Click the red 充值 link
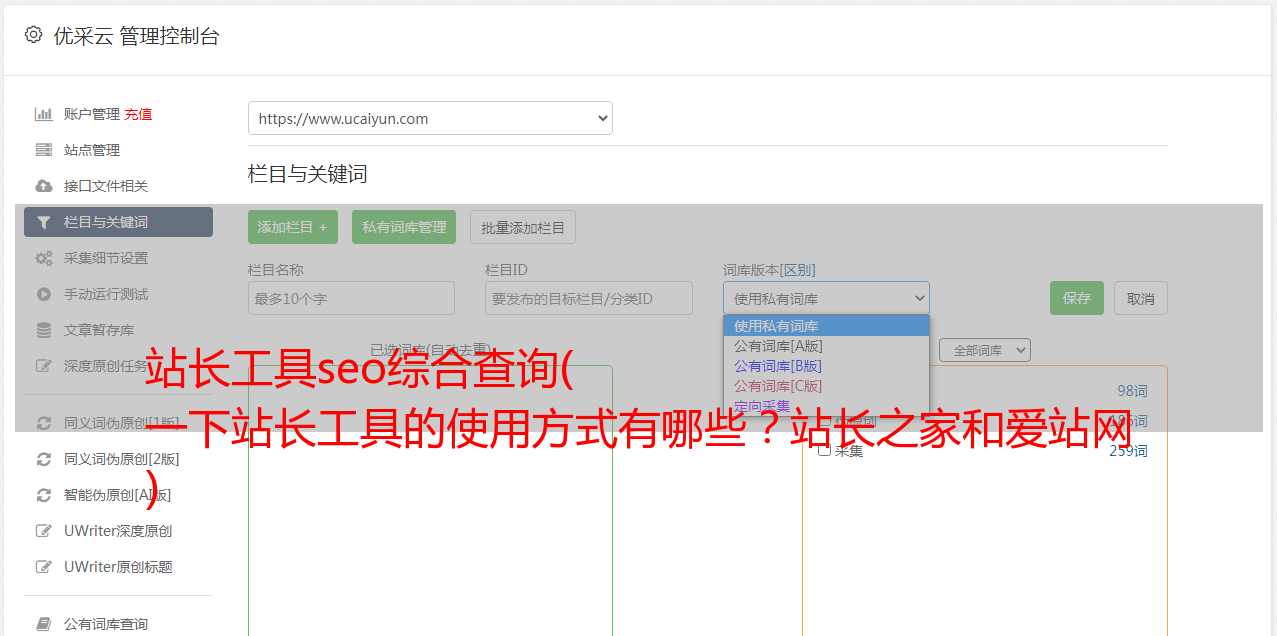 [x=138, y=114]
